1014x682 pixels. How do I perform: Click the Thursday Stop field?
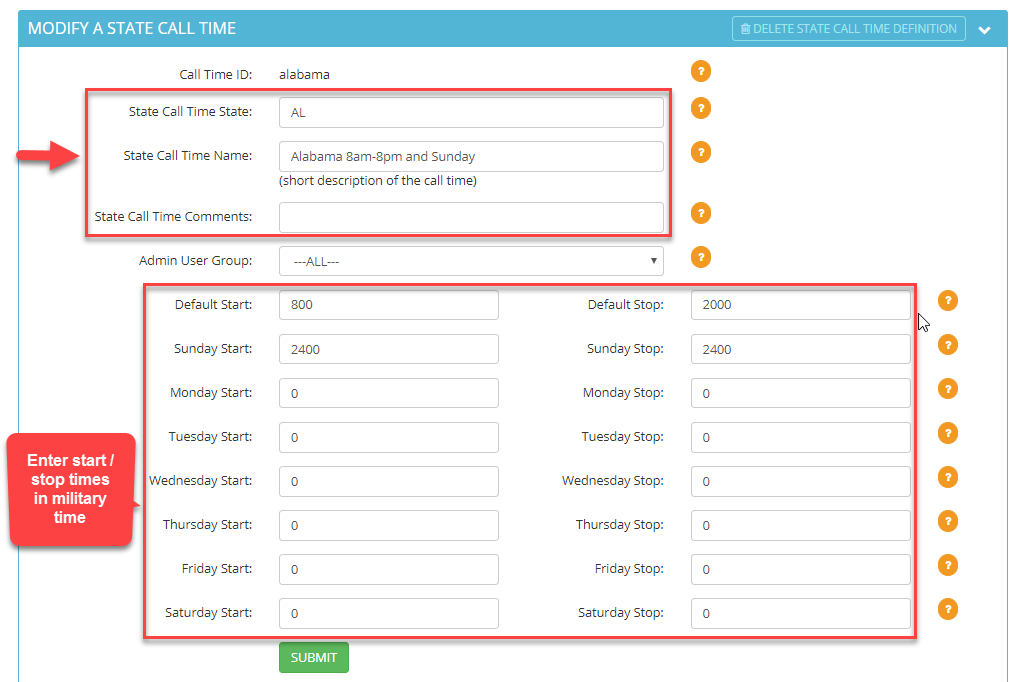click(801, 525)
